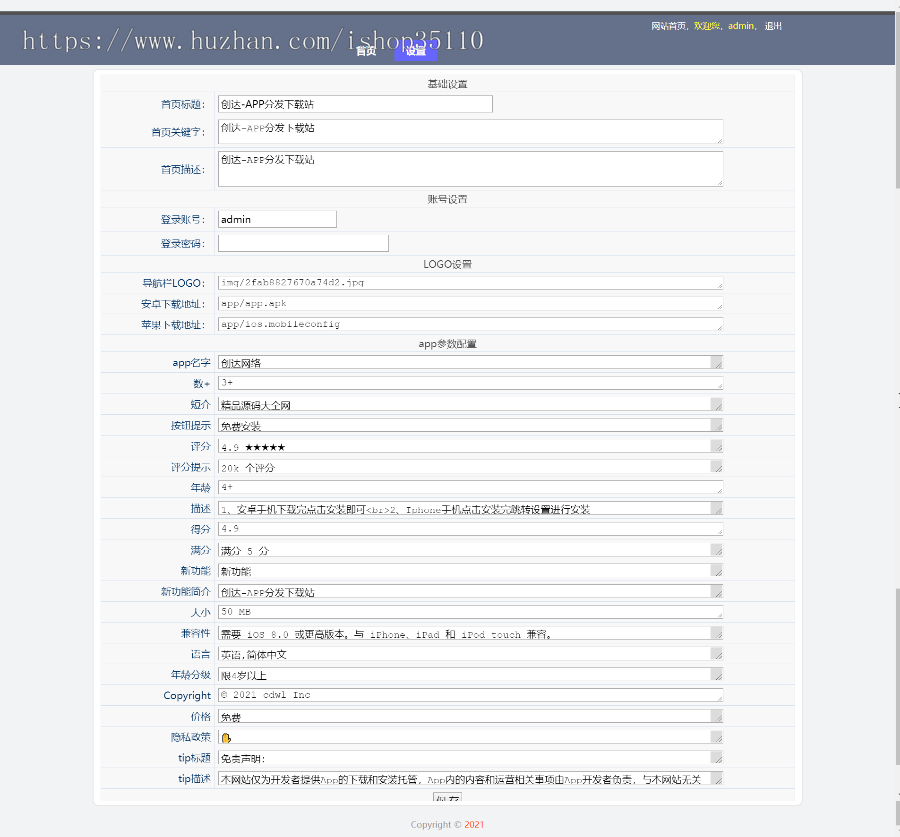Open the 首页 navigation tab

click(x=366, y=51)
